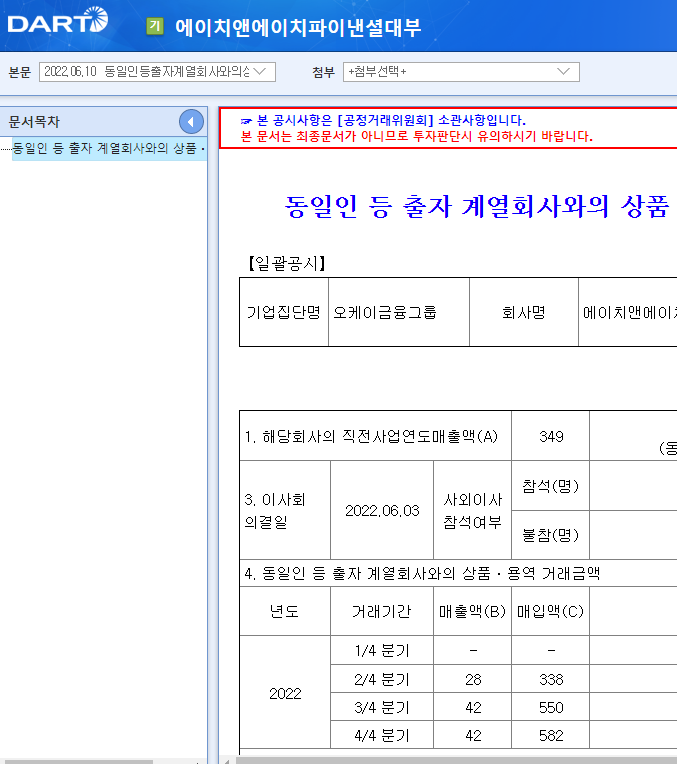Click the company title 에이치앤에이치파이낸셜대부
677x764 pixels.
point(298,27)
